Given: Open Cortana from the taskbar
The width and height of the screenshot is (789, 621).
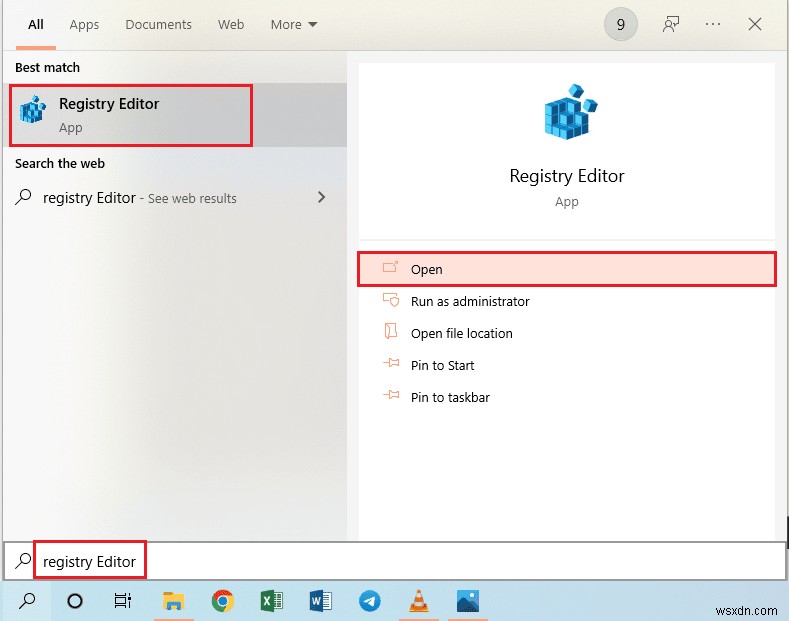Looking at the screenshot, I should [x=75, y=600].
